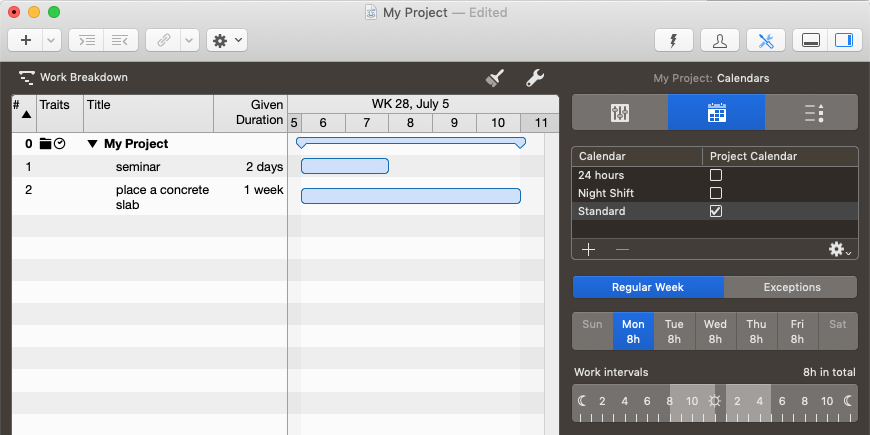This screenshot has height=435, width=870.
Task: Click the Given Duration column header
Action: (250, 113)
